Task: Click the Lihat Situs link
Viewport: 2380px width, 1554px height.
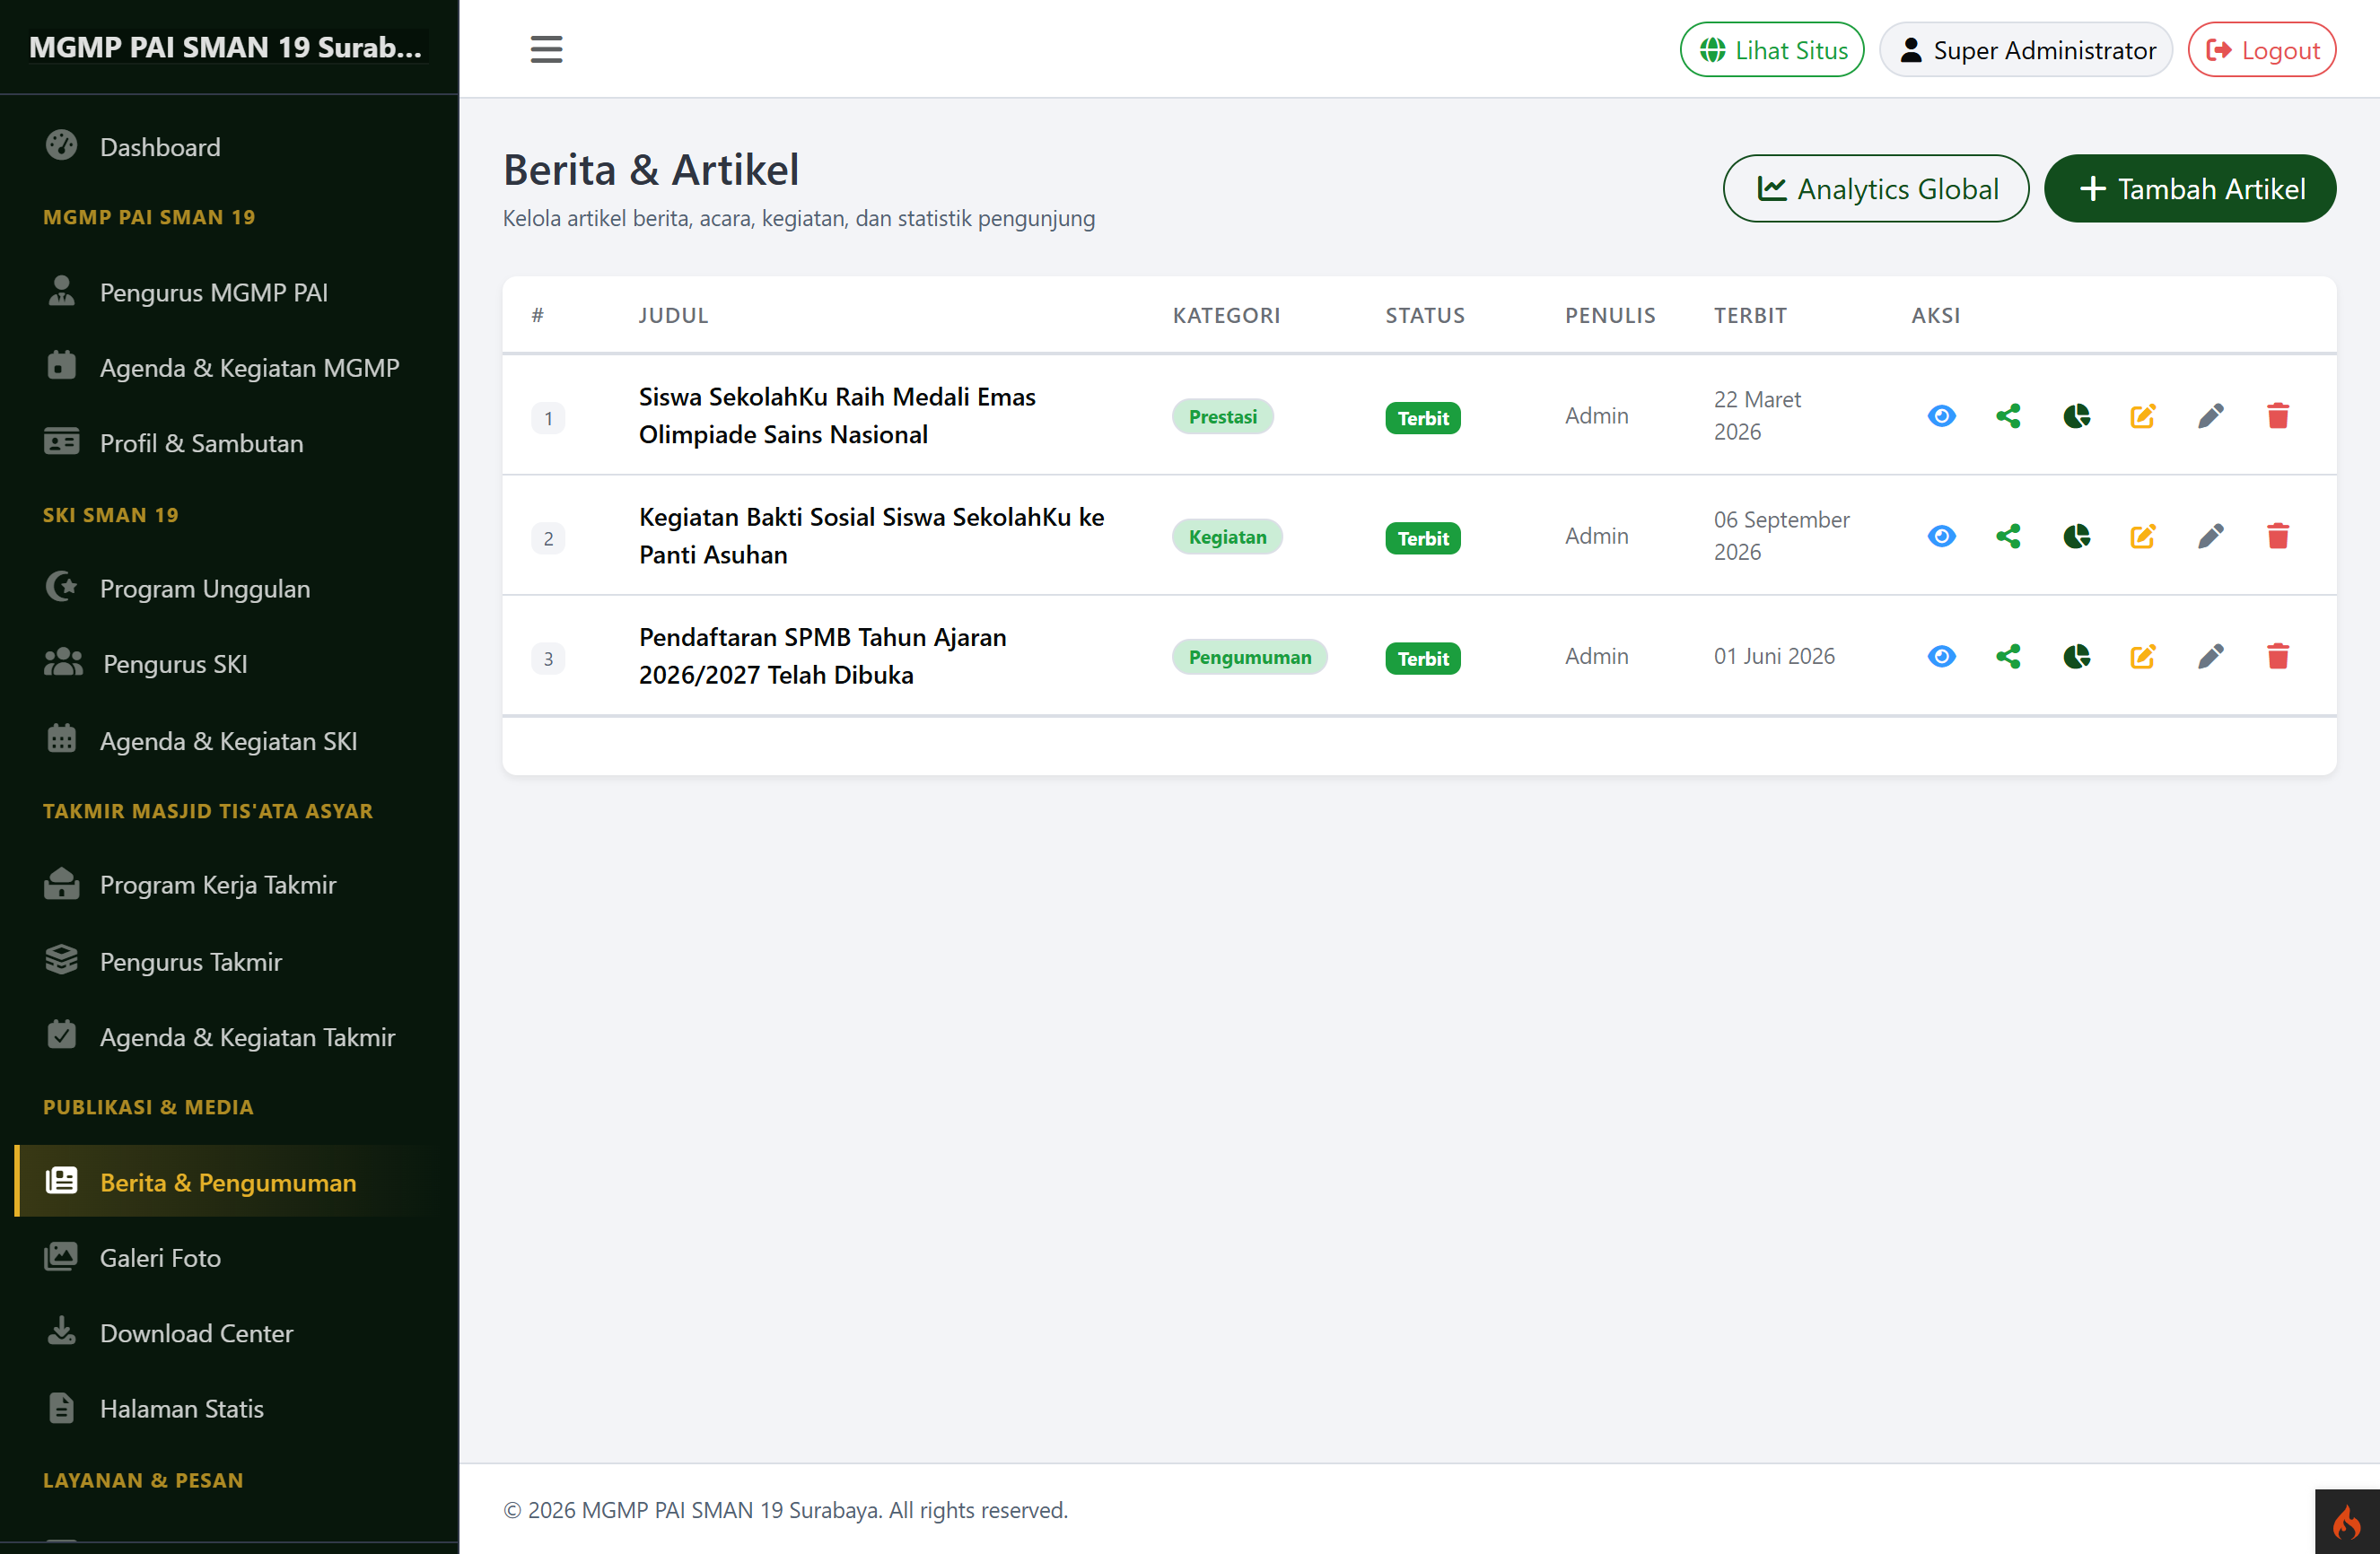Action: [x=1772, y=50]
